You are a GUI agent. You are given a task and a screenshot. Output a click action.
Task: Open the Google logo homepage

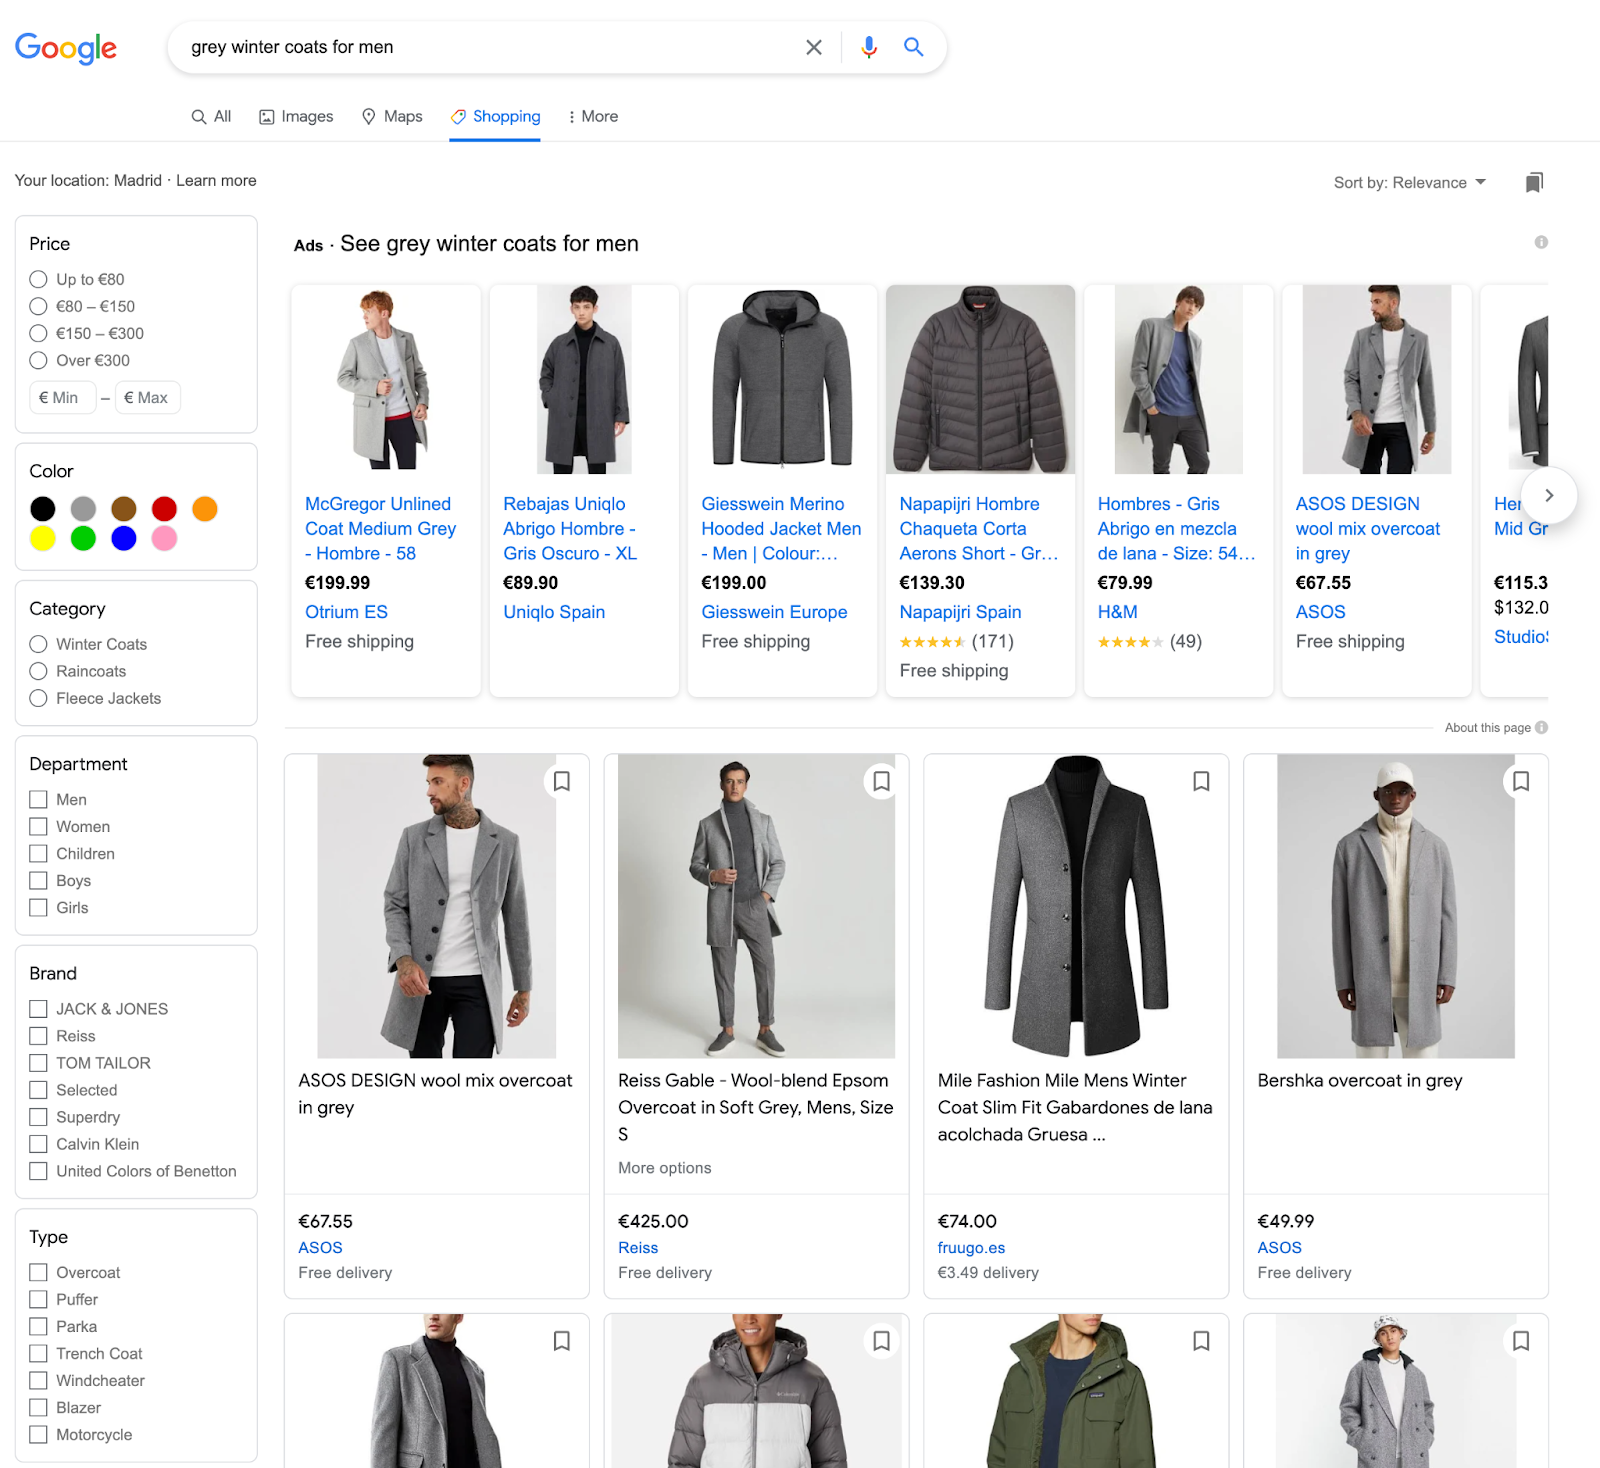pyautogui.click(x=66, y=47)
